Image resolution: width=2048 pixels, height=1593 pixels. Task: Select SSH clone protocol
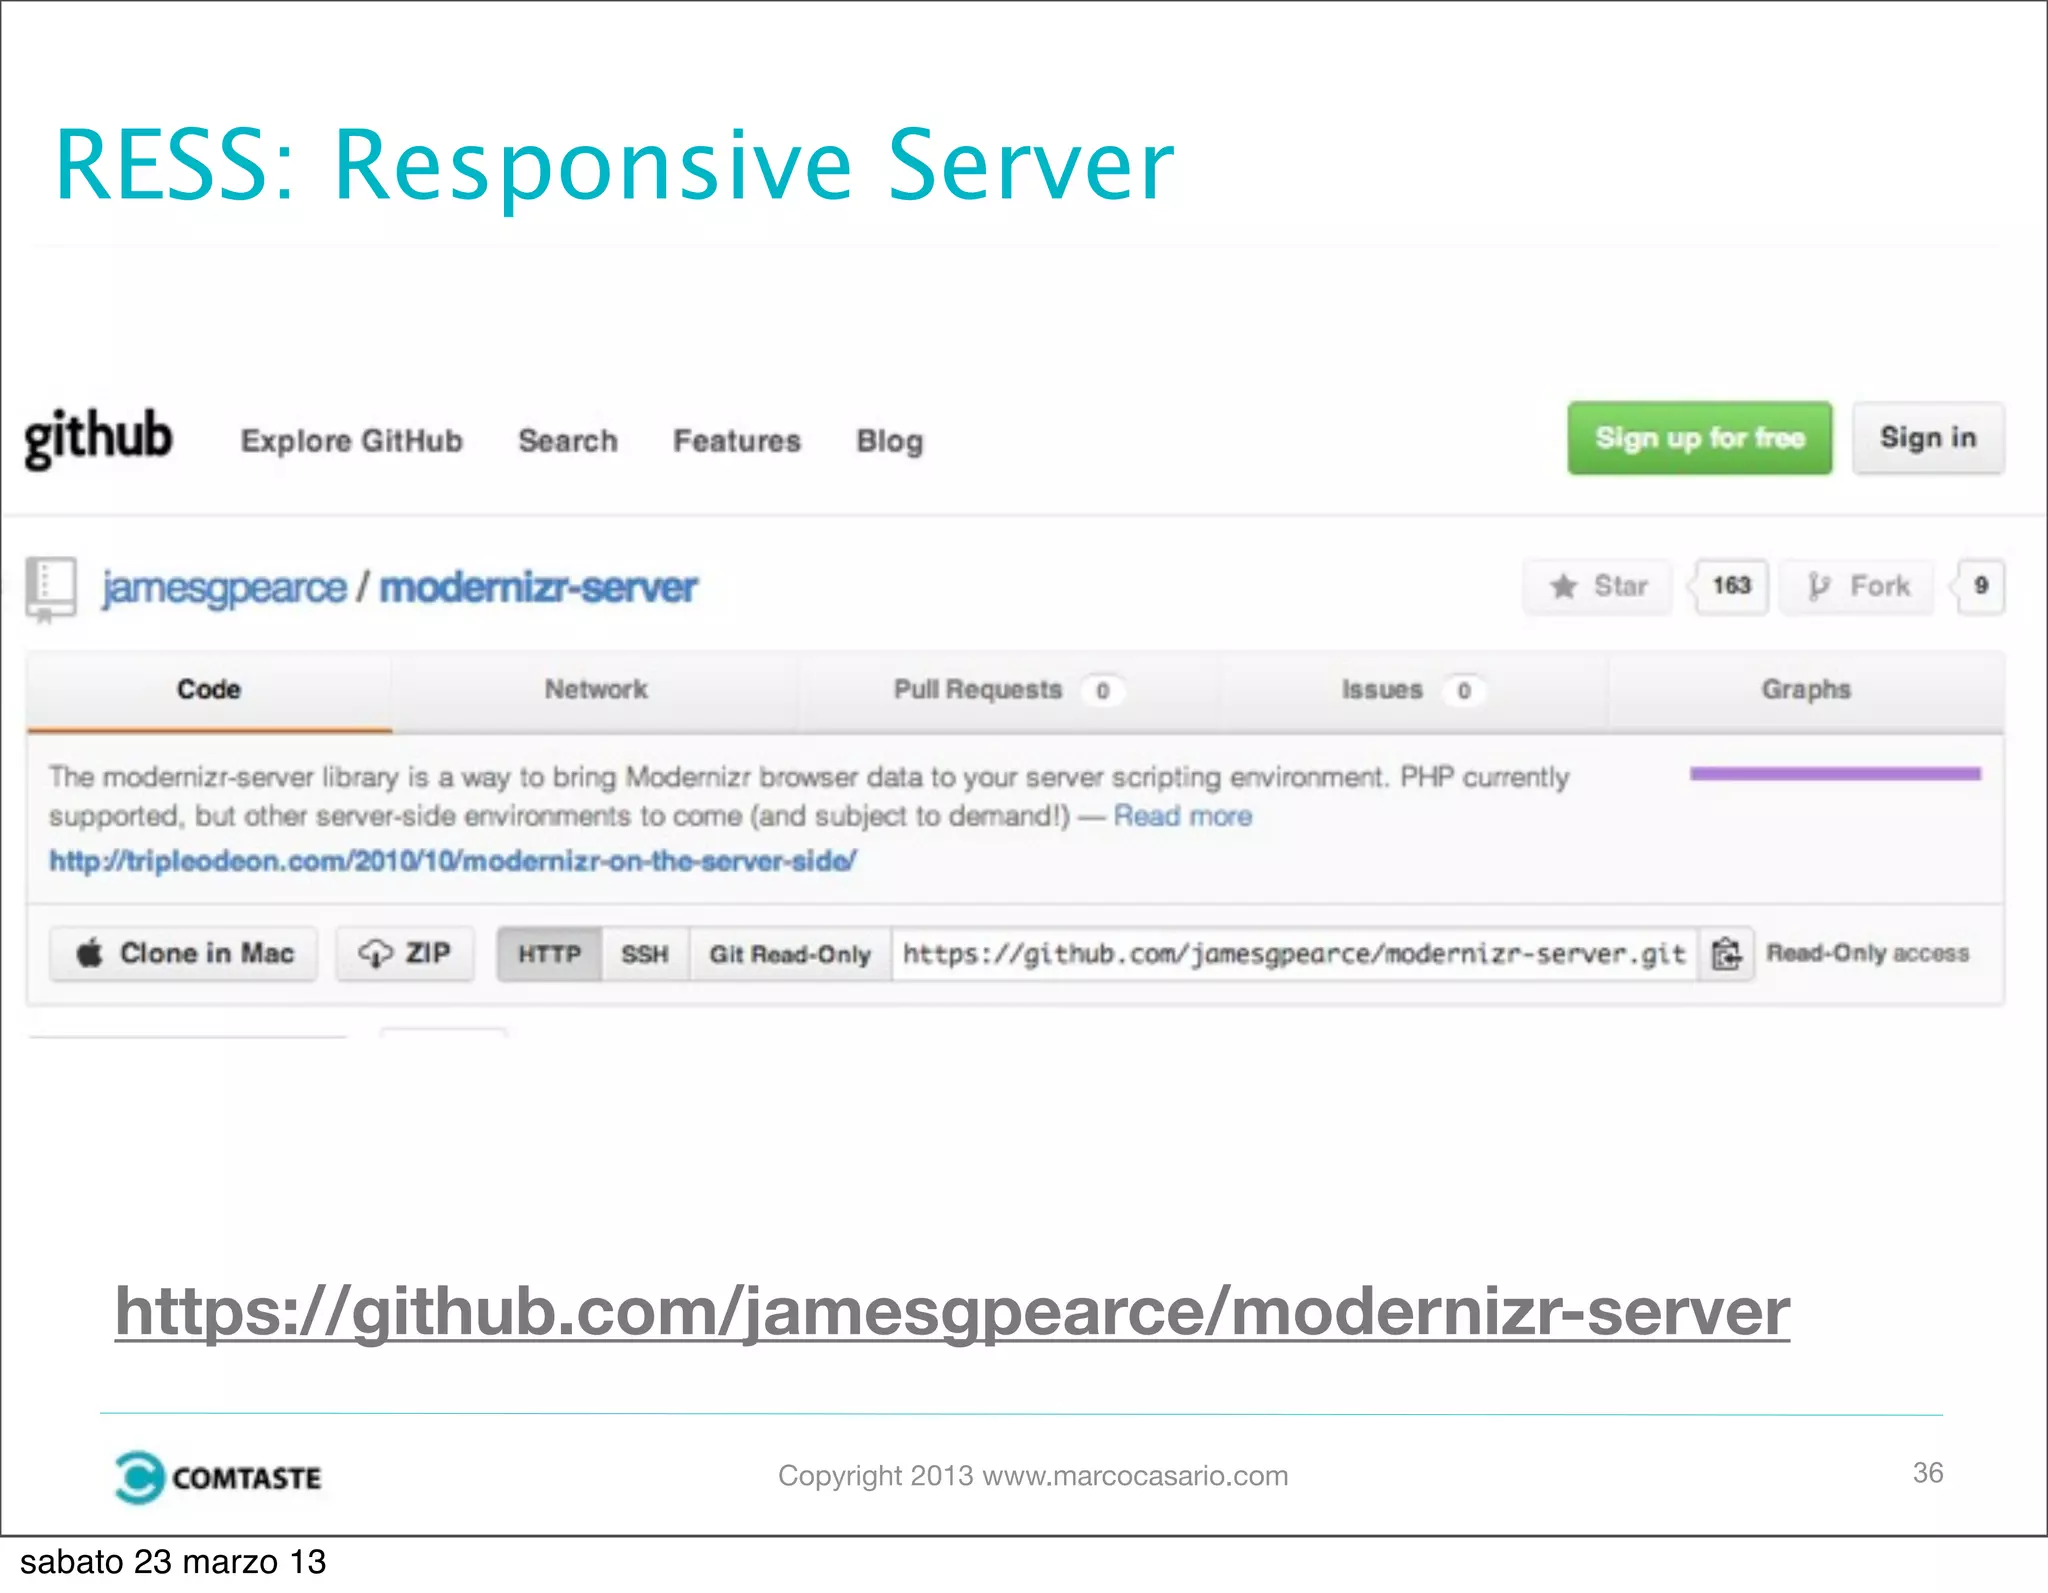645,954
